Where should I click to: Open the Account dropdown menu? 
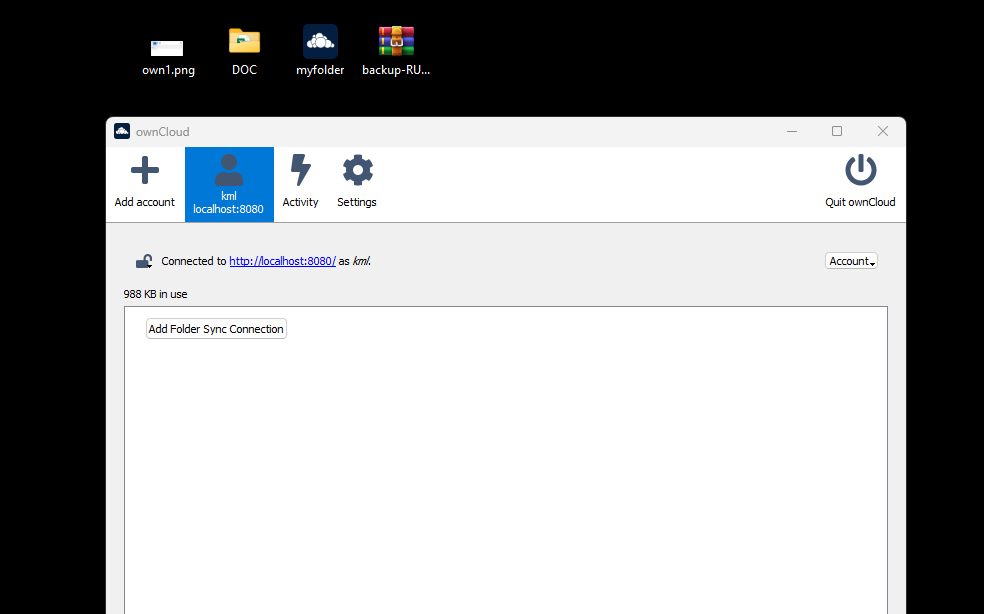tap(850, 260)
